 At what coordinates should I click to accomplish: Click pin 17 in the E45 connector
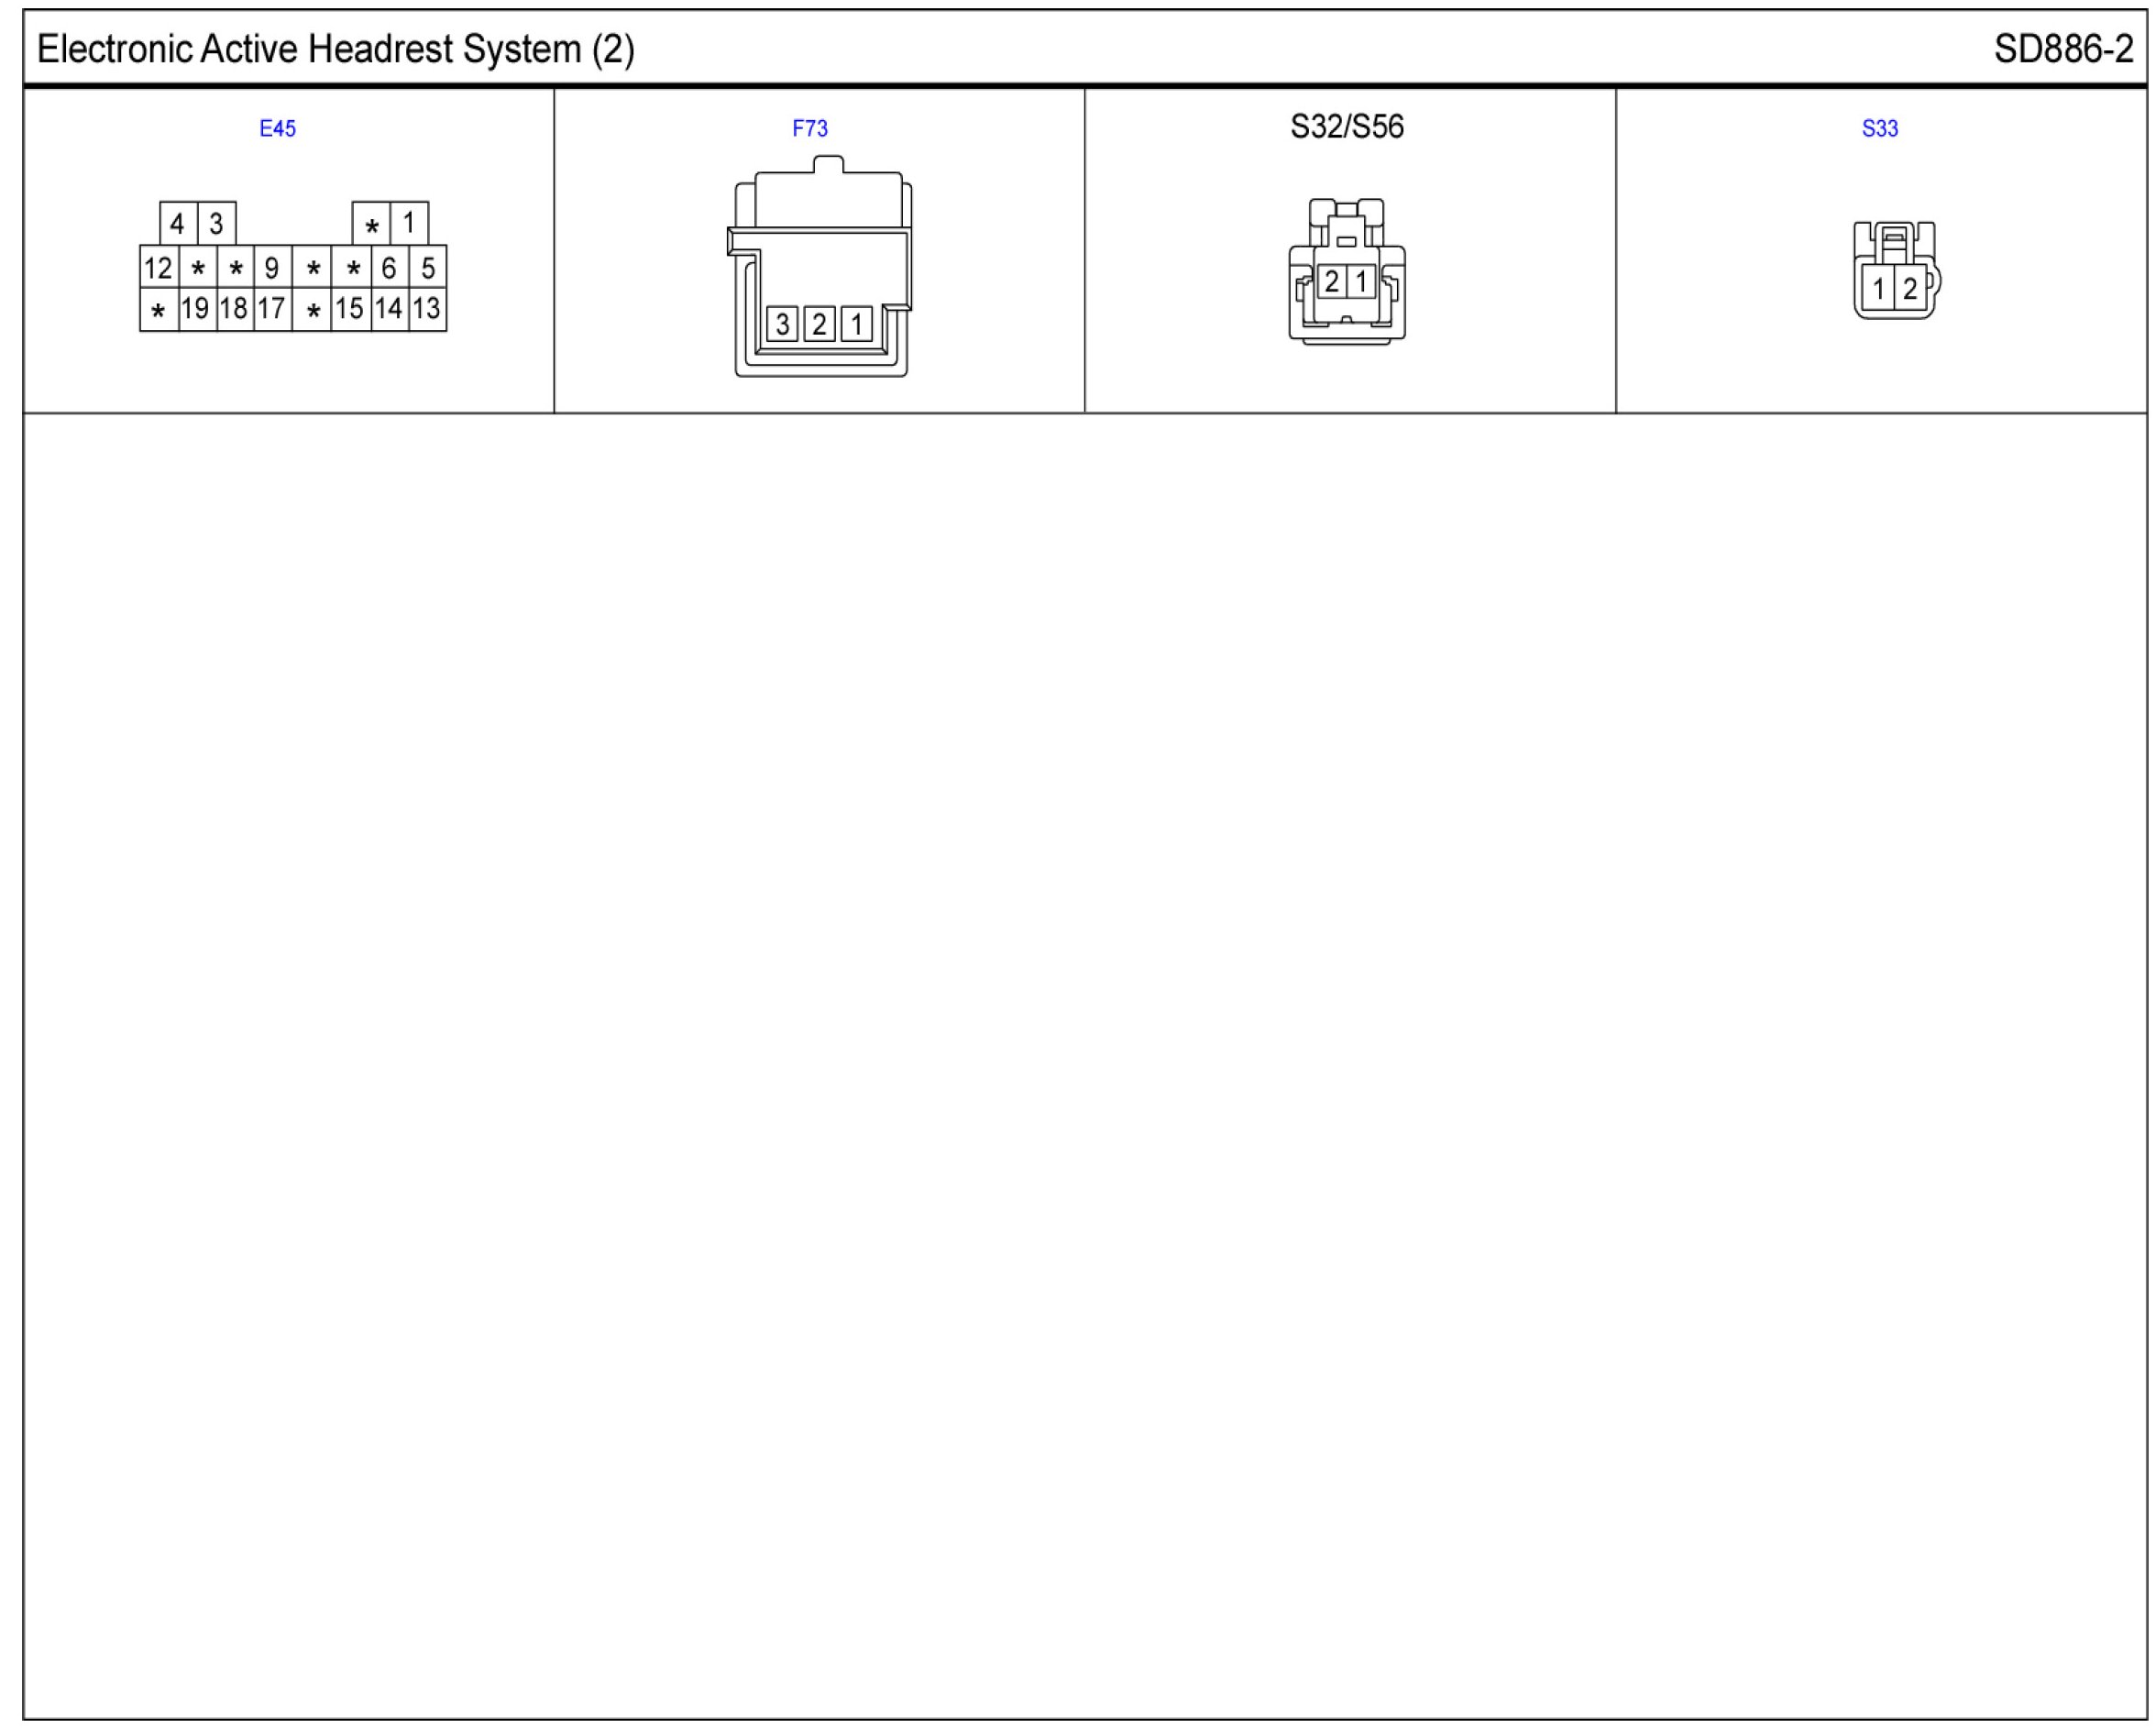pos(271,309)
